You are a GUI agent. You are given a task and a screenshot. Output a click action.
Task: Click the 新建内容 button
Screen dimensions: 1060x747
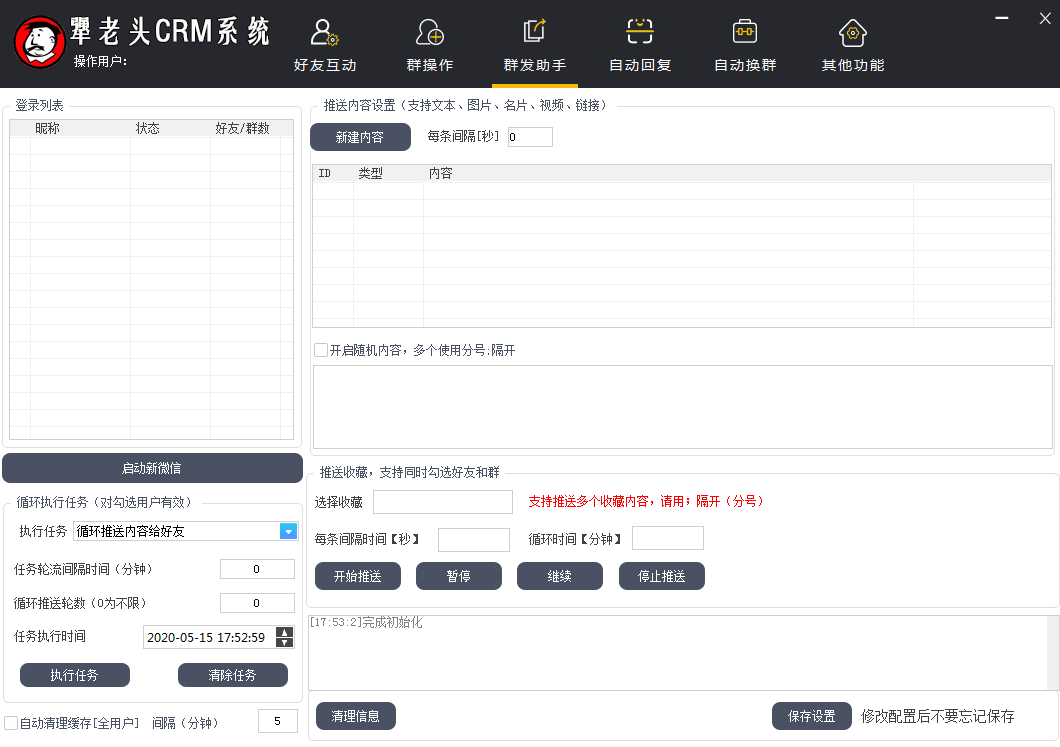click(x=360, y=137)
